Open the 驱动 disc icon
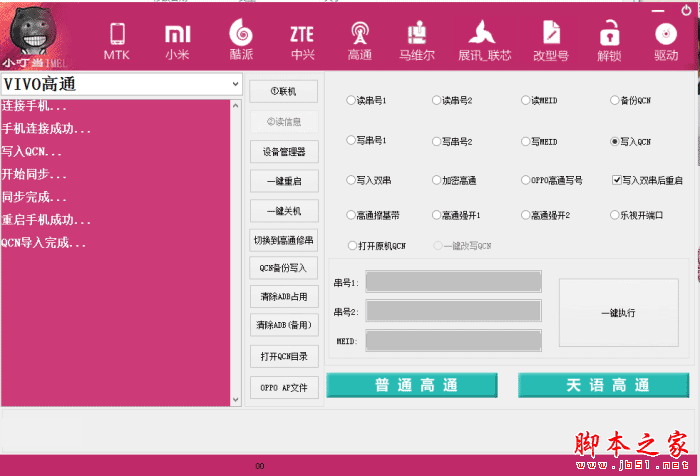Image resolution: width=700 pixels, height=476 pixels. coord(666,41)
